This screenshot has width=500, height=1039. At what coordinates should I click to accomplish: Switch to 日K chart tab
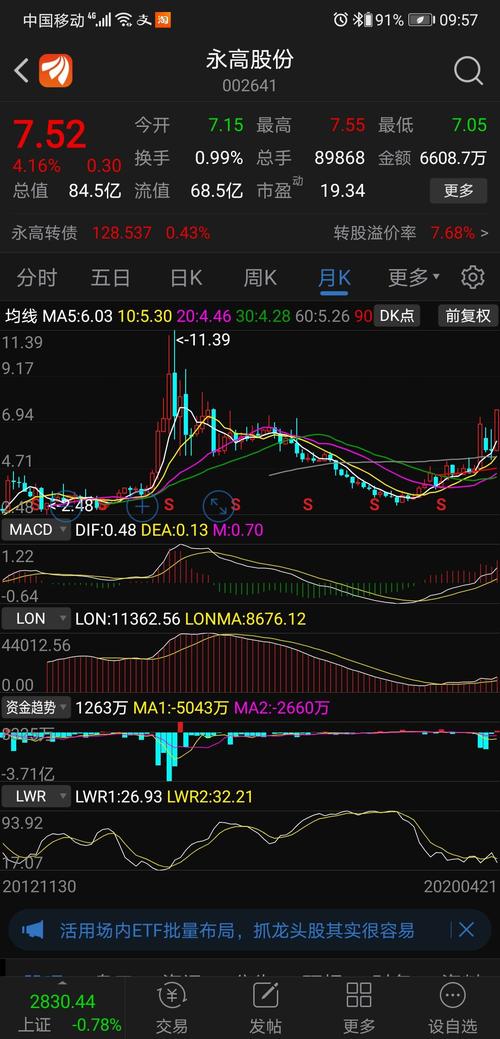(x=186, y=278)
